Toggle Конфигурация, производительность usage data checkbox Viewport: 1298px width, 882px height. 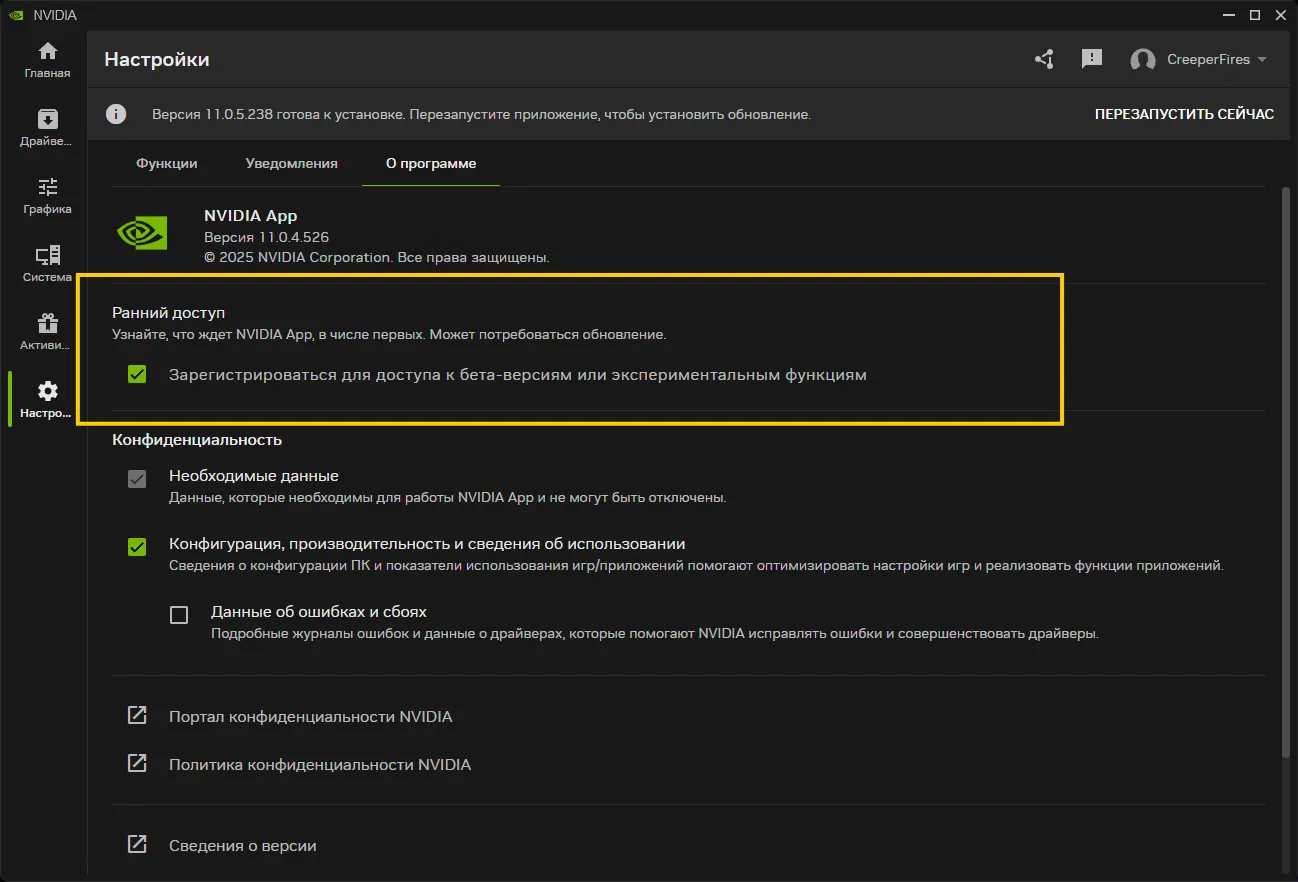[137, 547]
